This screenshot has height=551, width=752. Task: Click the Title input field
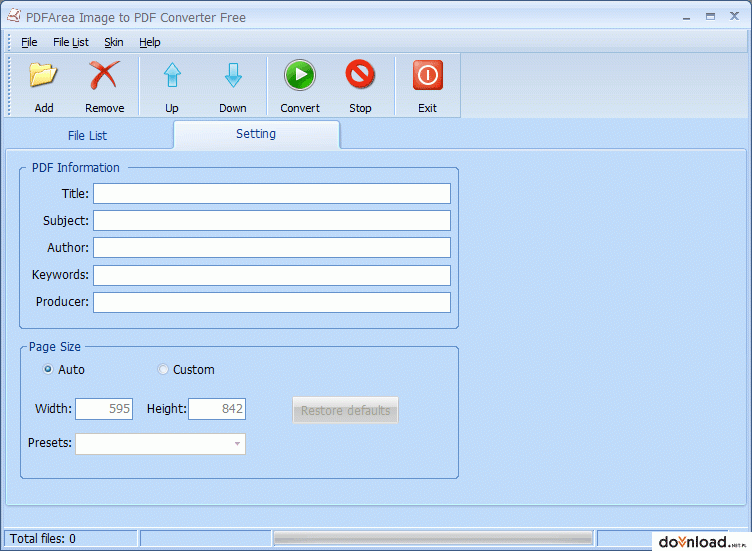pyautogui.click(x=271, y=193)
